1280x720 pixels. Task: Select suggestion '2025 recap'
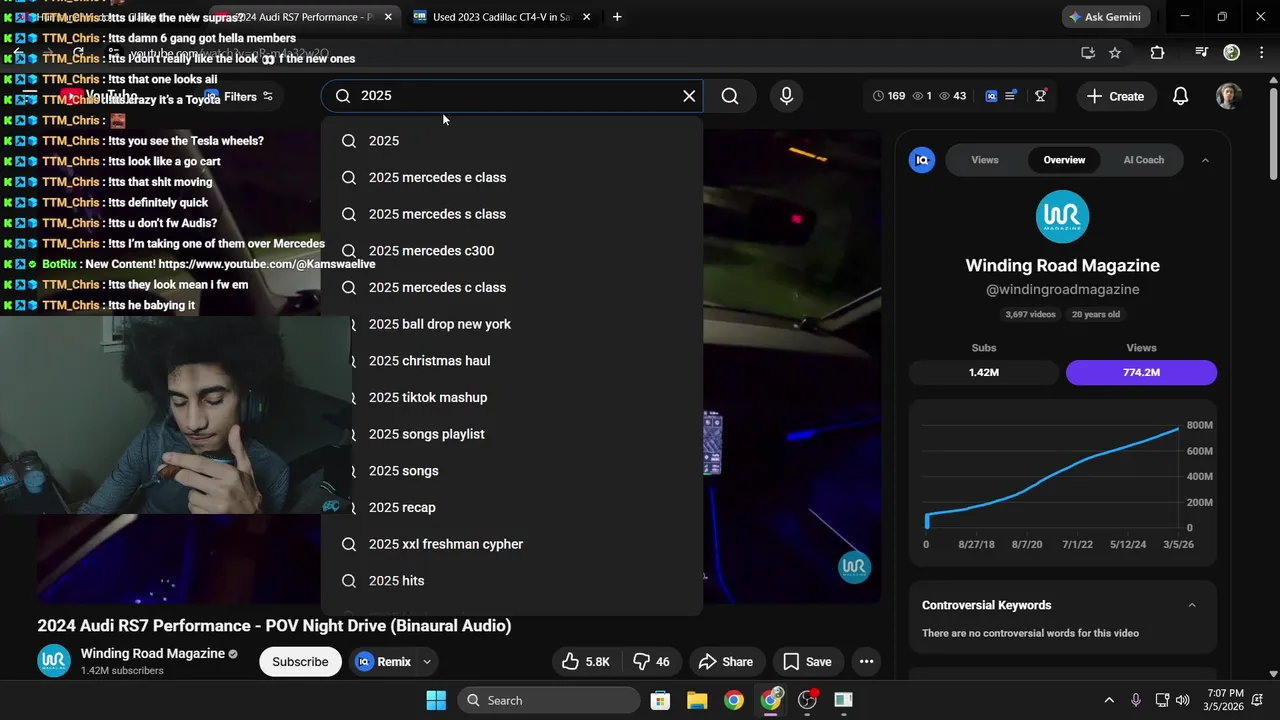512,507
